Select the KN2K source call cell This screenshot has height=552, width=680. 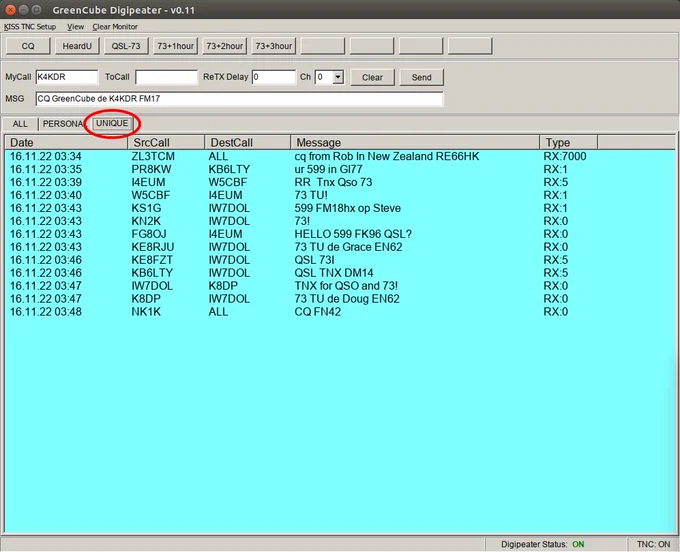[146, 221]
